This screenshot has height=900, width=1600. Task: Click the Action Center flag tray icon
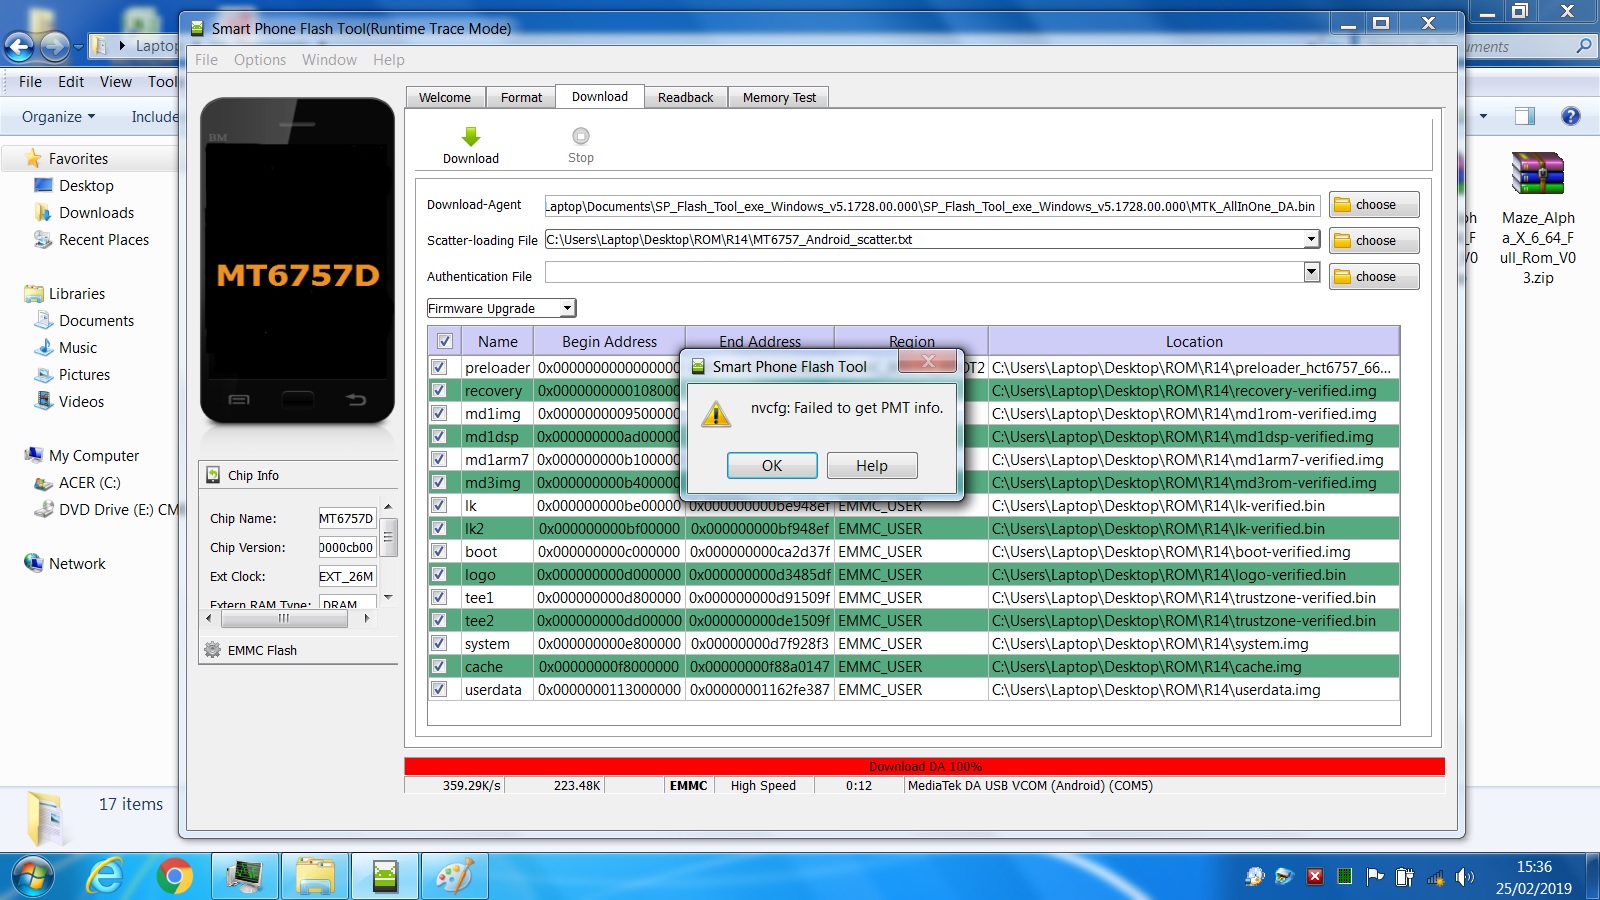pos(1375,877)
